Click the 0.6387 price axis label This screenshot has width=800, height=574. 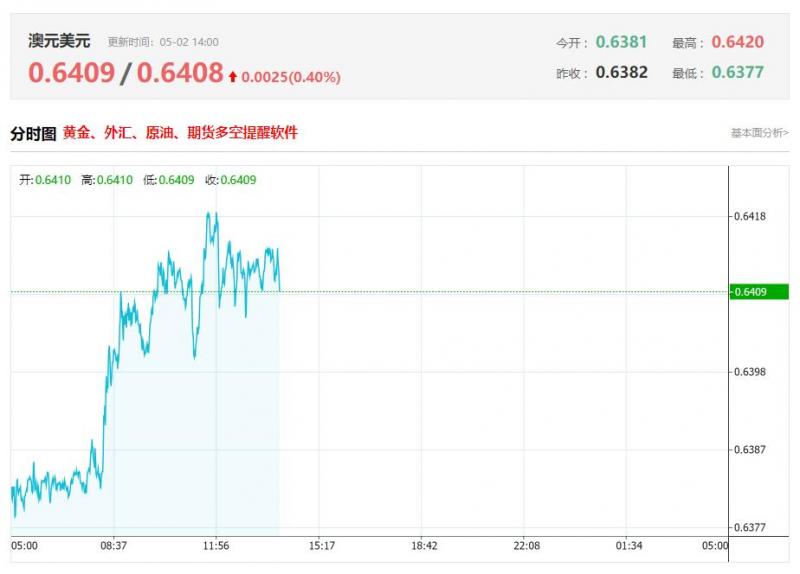click(749, 450)
